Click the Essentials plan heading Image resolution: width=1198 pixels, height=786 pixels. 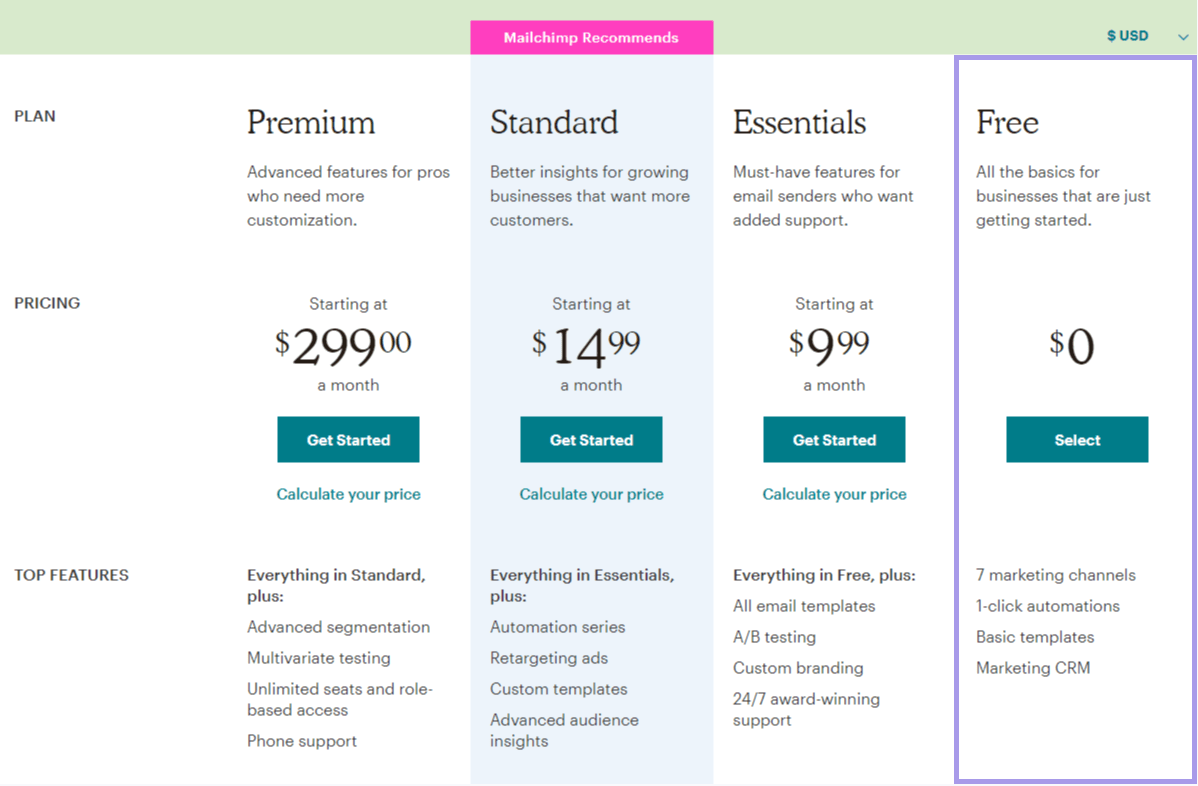click(799, 122)
